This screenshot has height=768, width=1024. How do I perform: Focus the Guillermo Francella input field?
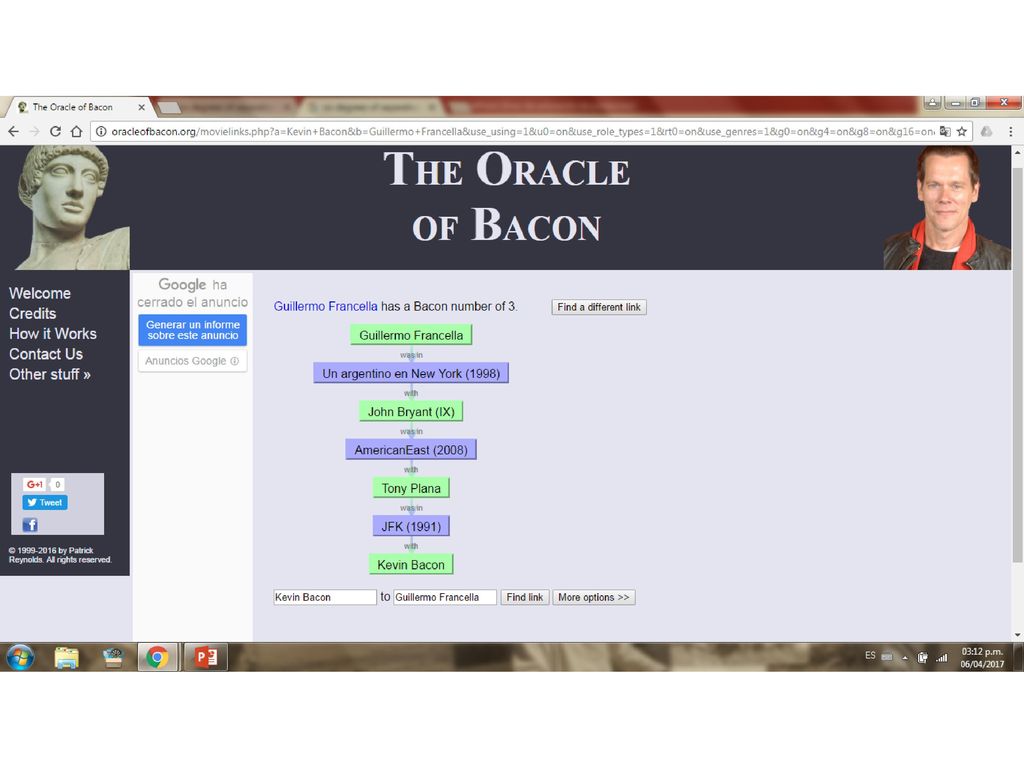(x=445, y=597)
